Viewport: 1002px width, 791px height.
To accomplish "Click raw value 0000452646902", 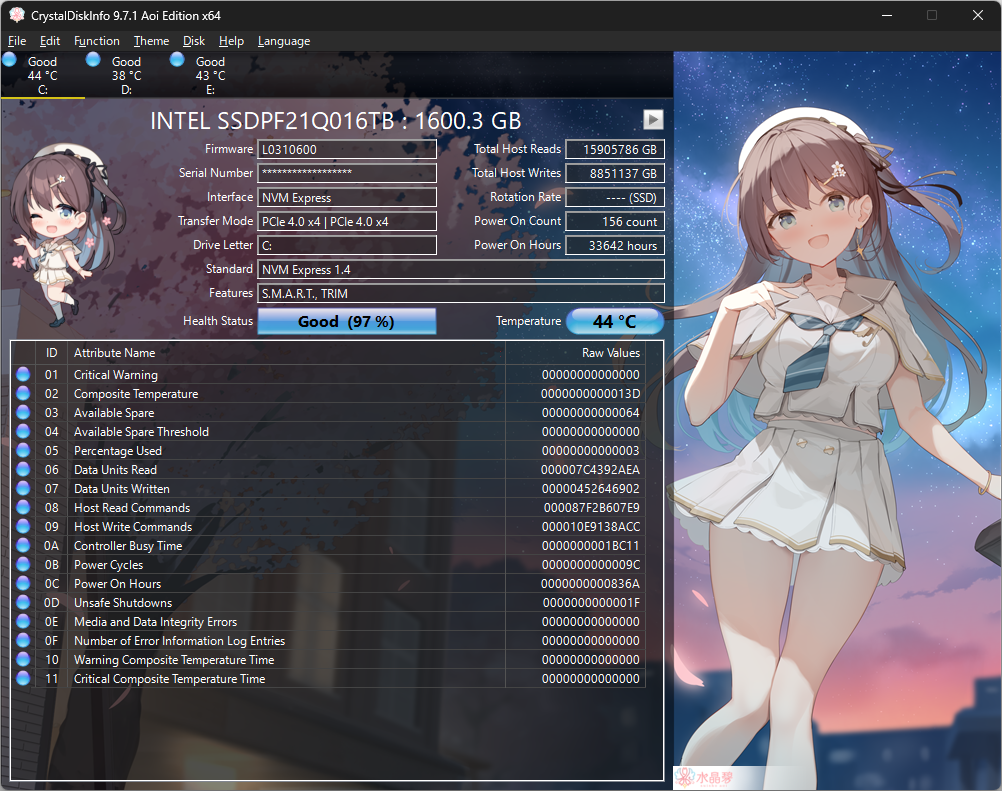I will pyautogui.click(x=590, y=489).
